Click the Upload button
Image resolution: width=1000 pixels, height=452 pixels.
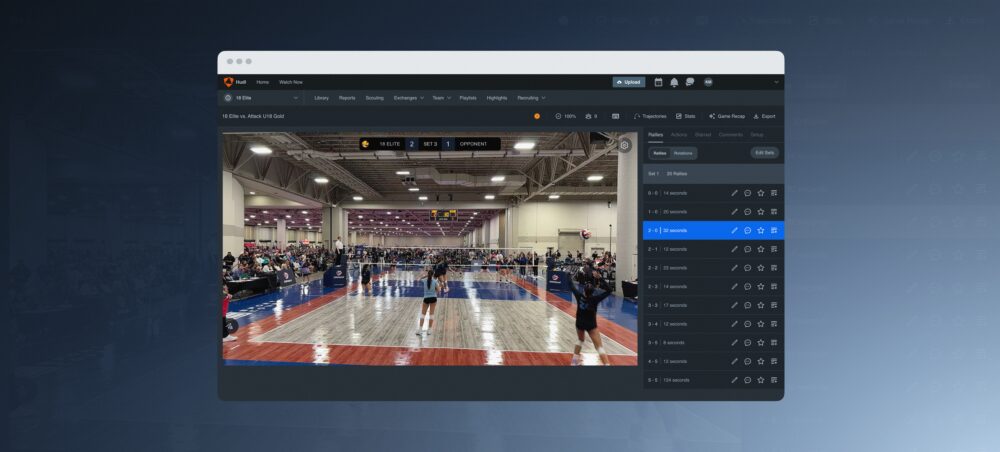click(629, 82)
